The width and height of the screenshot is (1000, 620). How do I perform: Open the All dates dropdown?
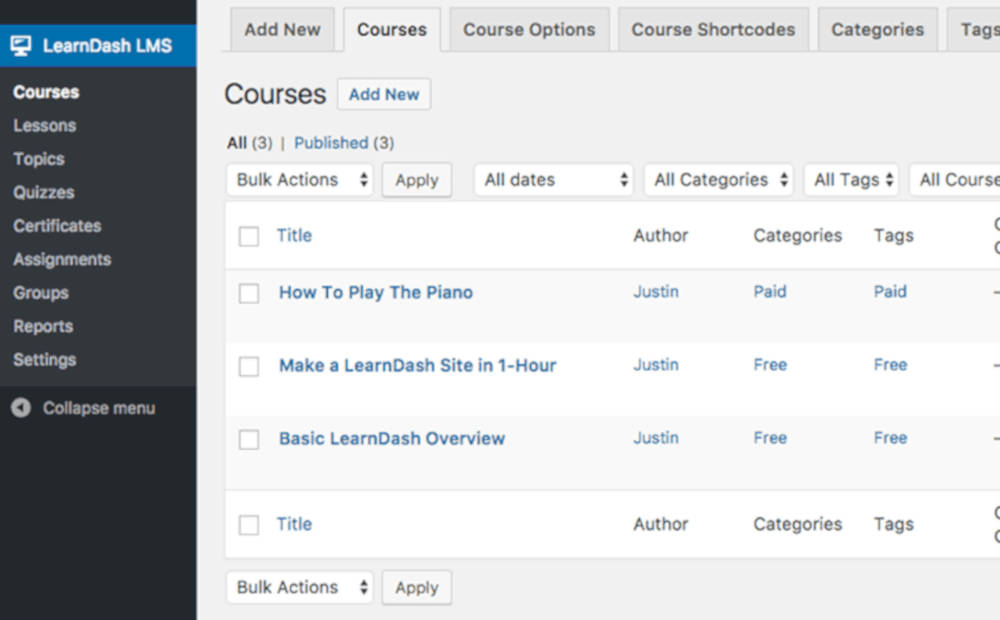pos(553,179)
